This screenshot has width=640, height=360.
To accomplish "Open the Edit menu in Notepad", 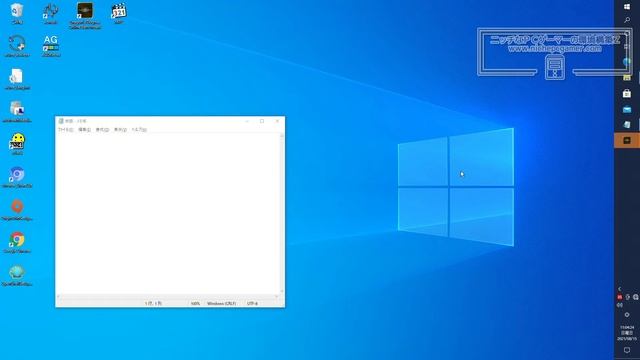I will coord(84,129).
